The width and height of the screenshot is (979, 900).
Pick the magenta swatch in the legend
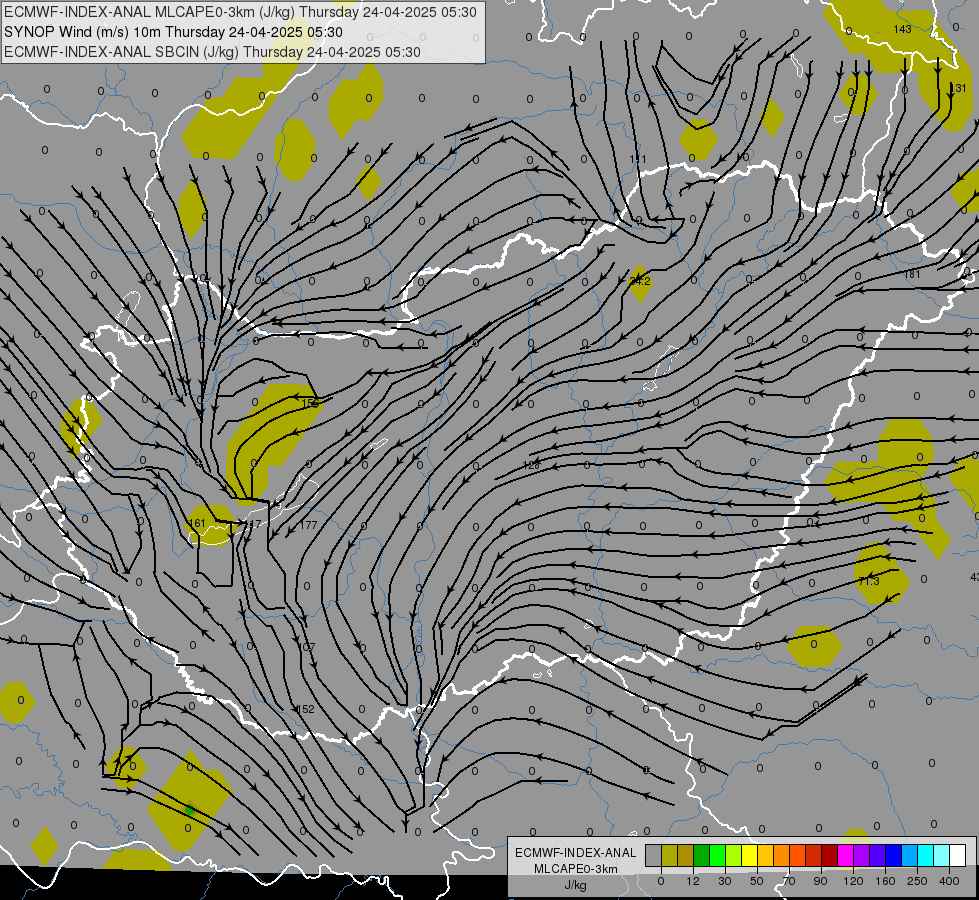pos(845,855)
